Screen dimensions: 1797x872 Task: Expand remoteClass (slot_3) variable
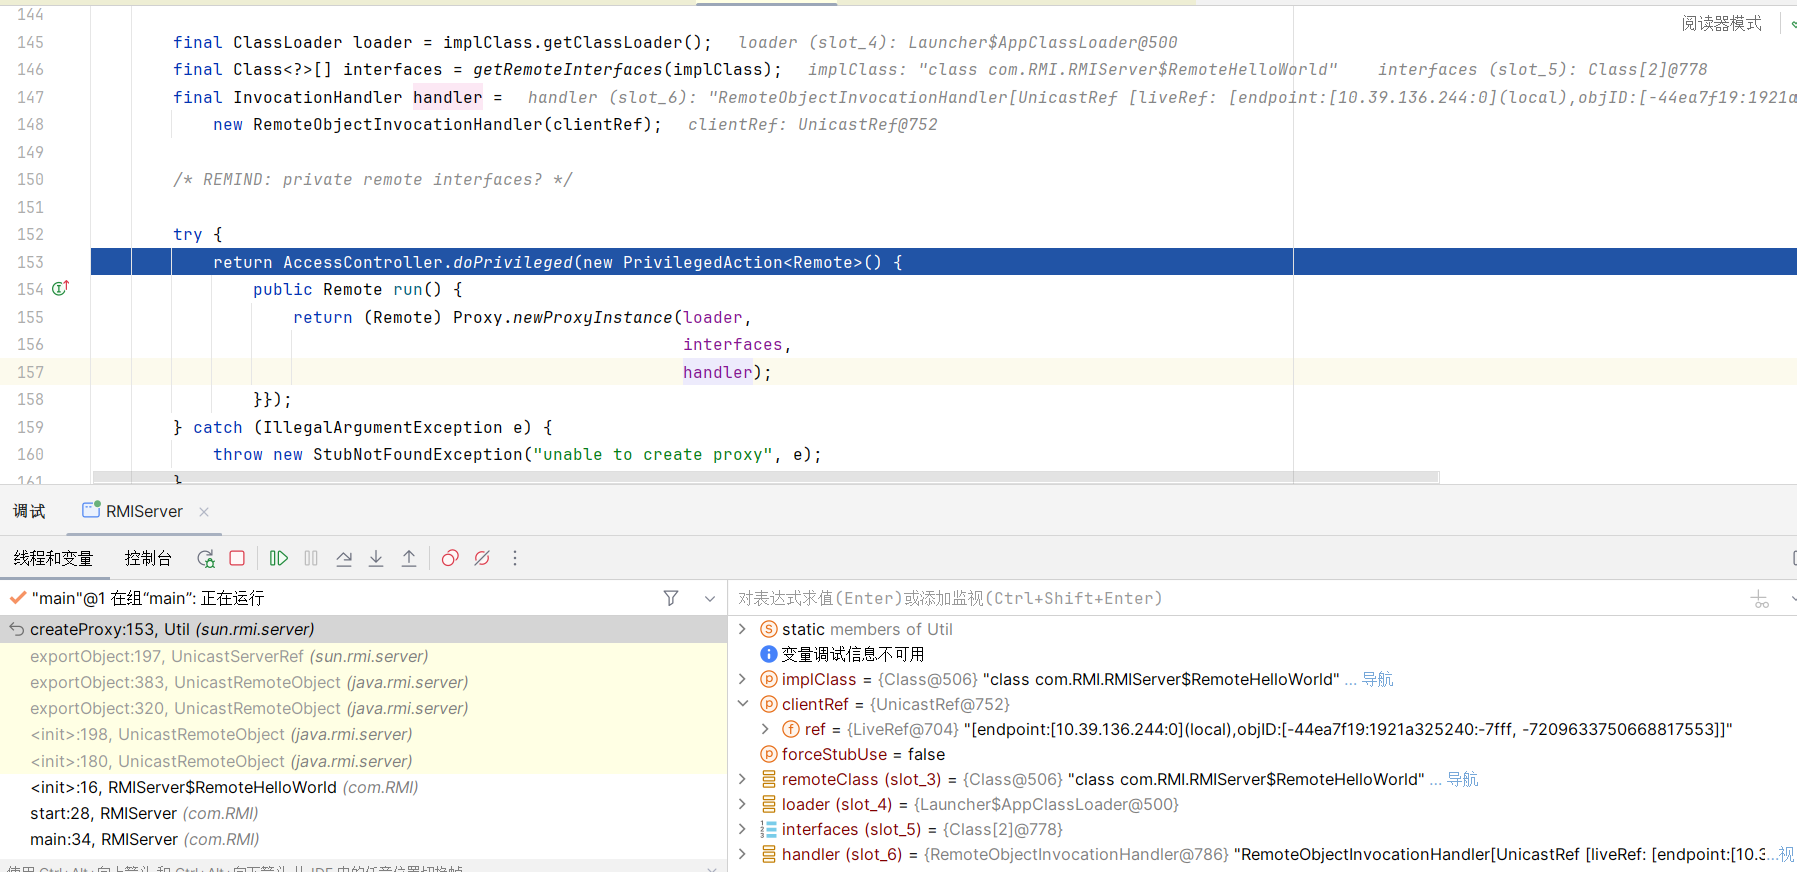pos(742,779)
